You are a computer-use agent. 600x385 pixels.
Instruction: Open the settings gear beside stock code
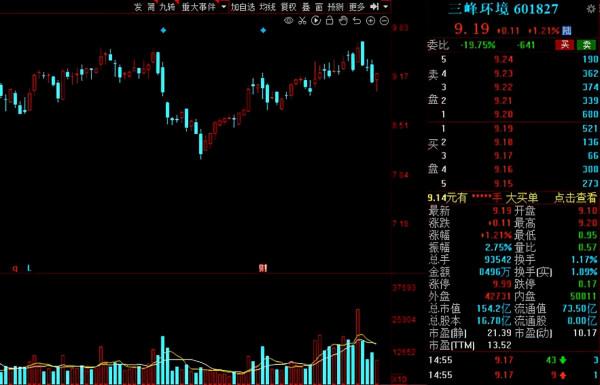pyautogui.click(x=591, y=8)
